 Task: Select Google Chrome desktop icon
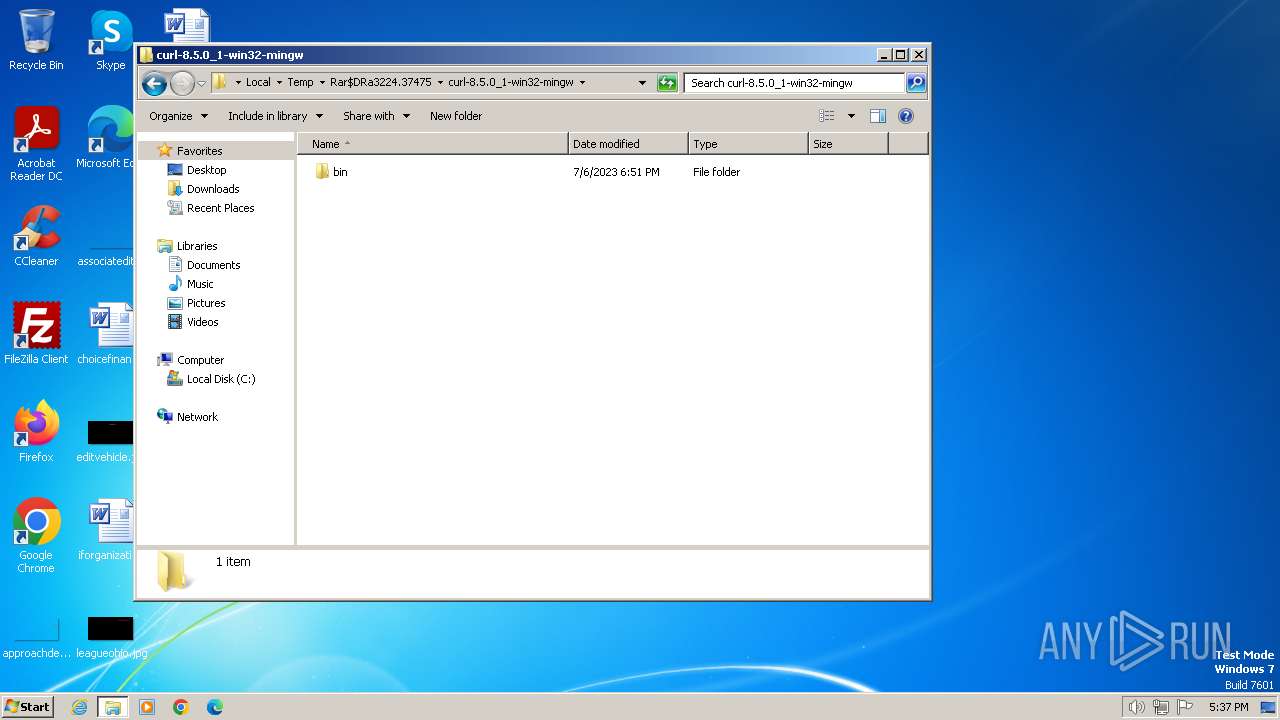pos(36,536)
